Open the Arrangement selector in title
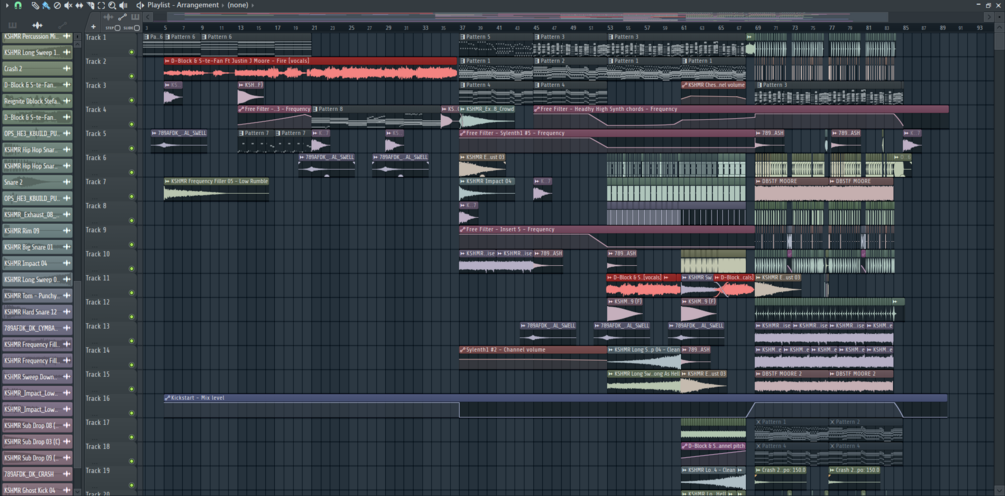This screenshot has width=1005, height=496. (x=197, y=5)
